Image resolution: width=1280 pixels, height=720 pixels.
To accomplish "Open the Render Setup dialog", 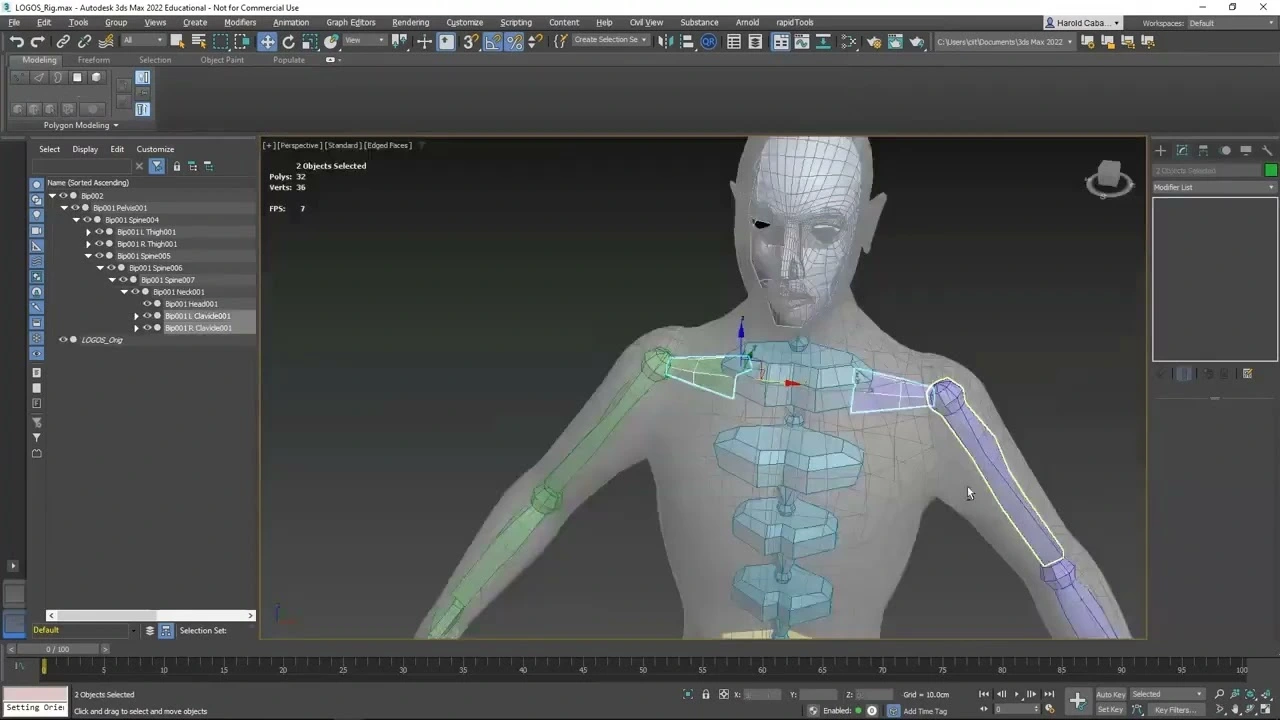I will click(x=874, y=41).
